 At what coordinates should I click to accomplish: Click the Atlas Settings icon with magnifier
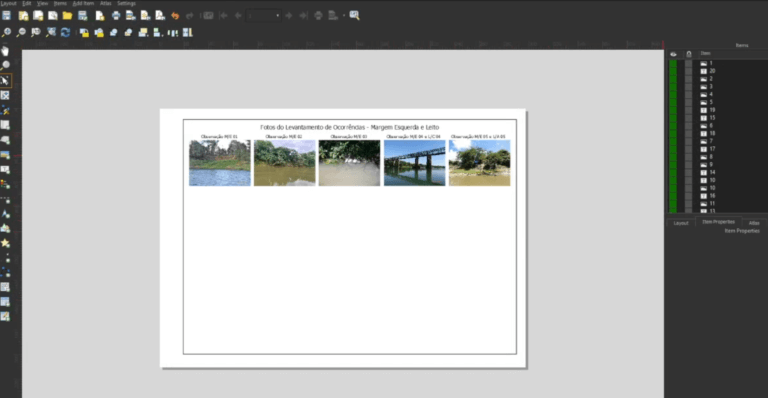click(x=355, y=16)
